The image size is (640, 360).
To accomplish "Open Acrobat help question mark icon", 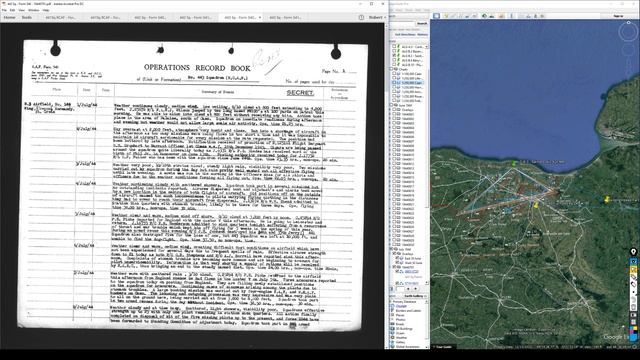I will (361, 18).
